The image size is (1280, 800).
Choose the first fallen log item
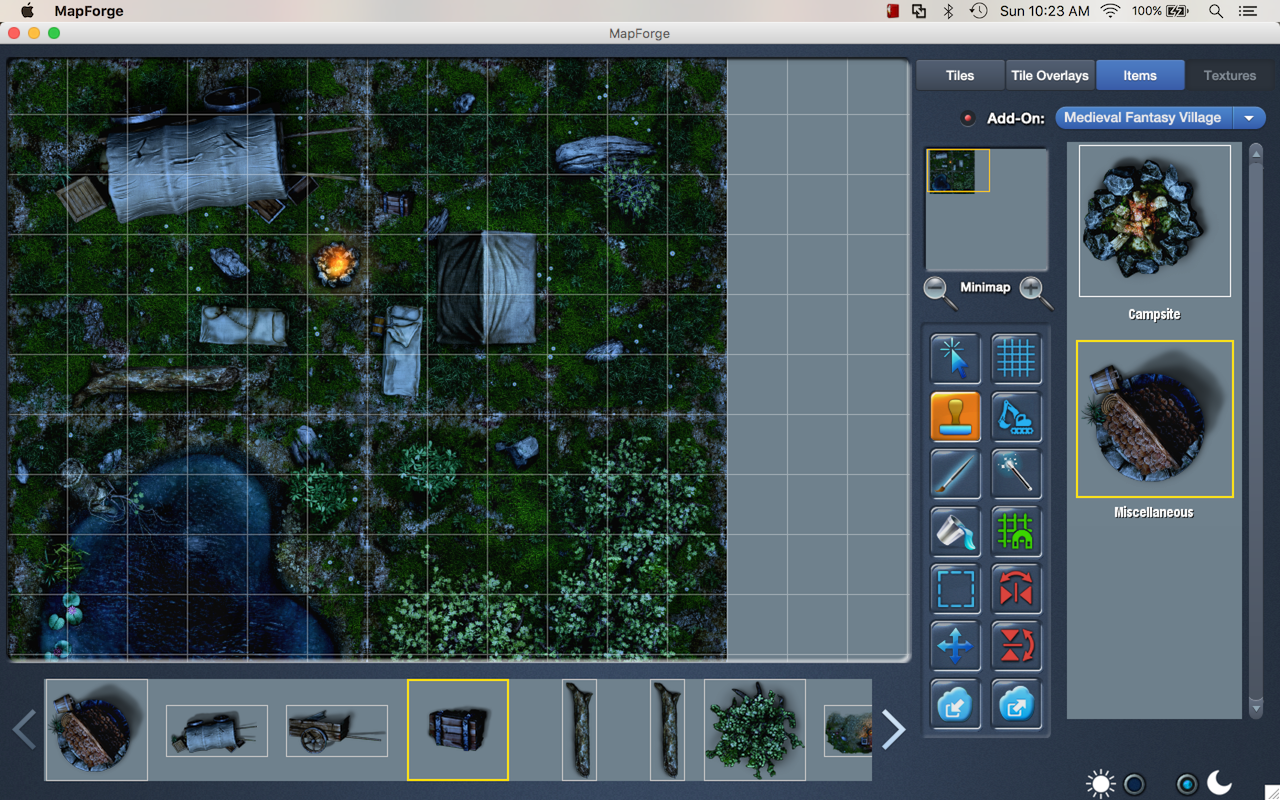(x=579, y=730)
